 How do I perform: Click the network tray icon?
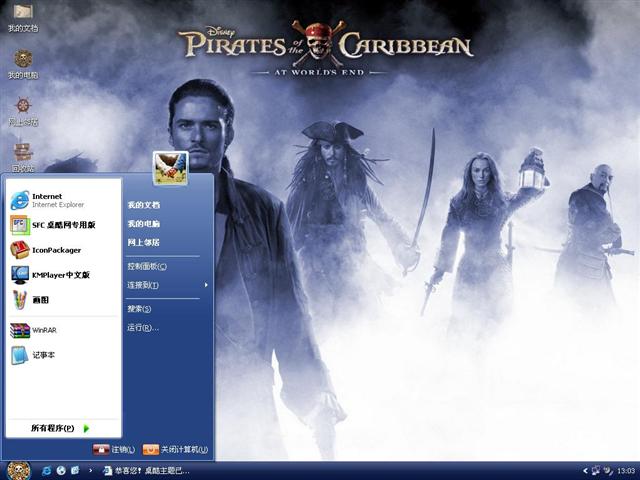point(596,471)
